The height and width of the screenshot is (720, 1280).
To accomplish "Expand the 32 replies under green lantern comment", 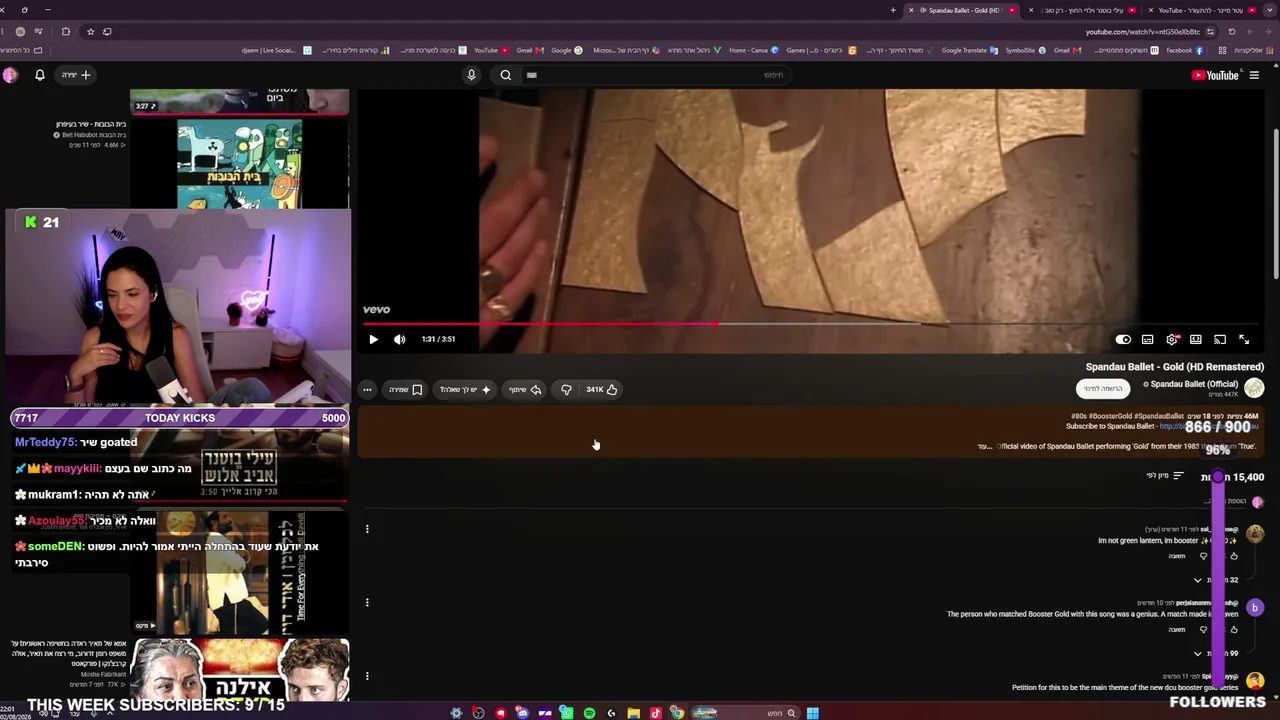I will [1217, 580].
